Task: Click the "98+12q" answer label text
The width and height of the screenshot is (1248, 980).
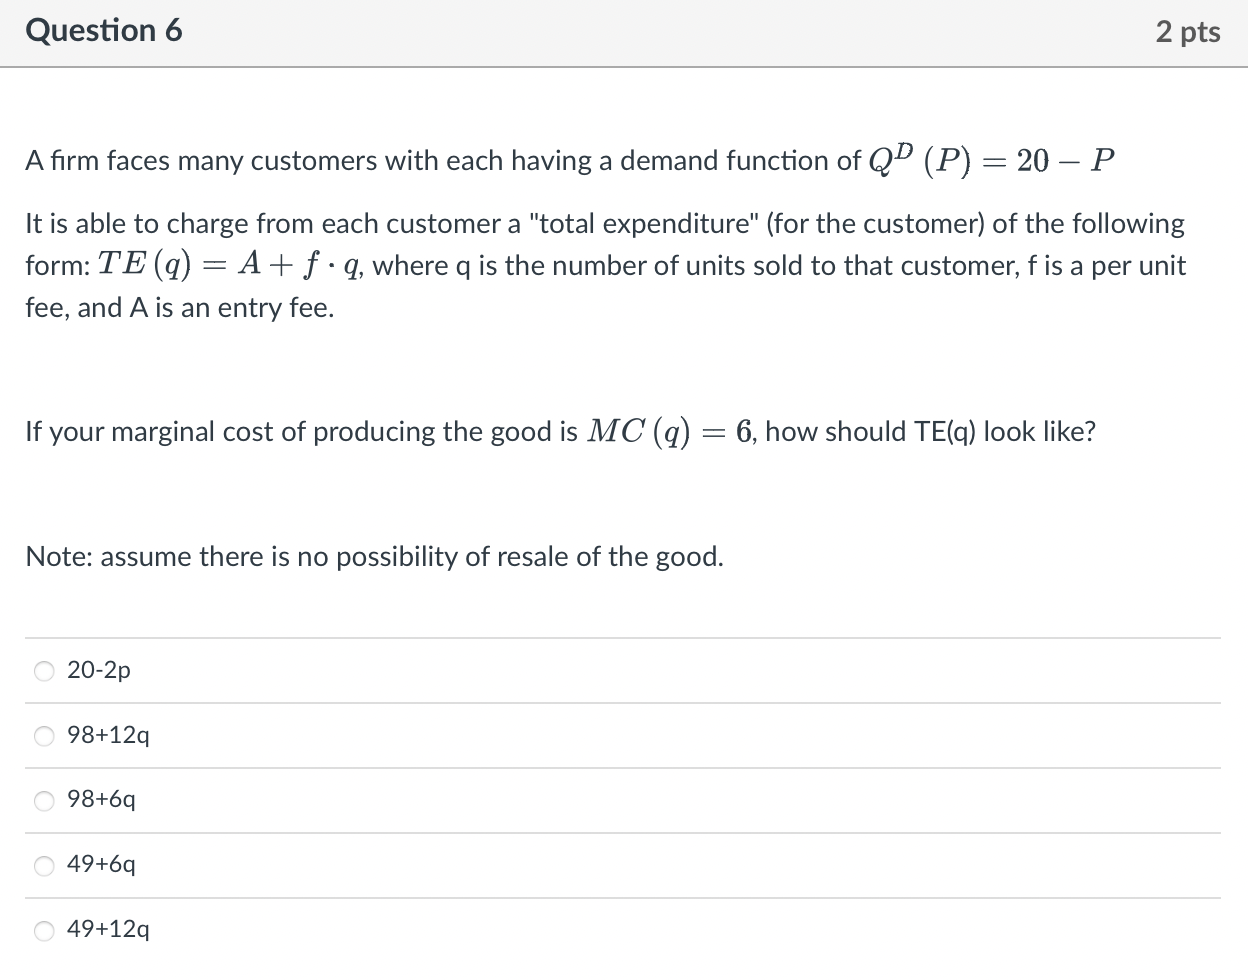Action: tap(109, 736)
